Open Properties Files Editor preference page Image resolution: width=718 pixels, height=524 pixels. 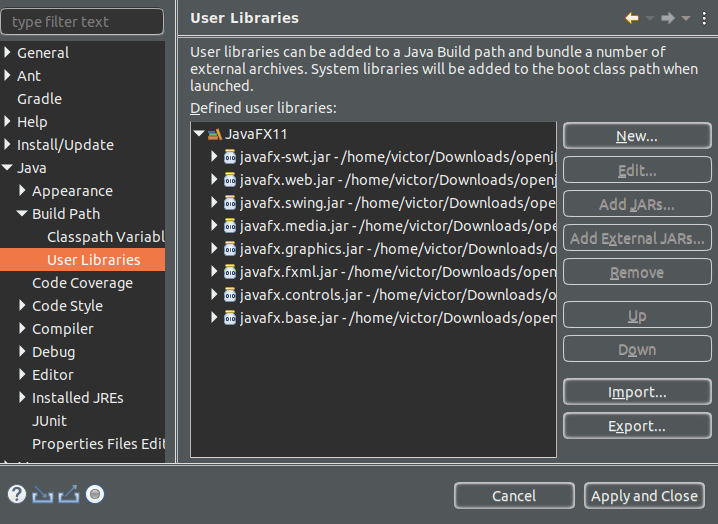[x=98, y=444]
